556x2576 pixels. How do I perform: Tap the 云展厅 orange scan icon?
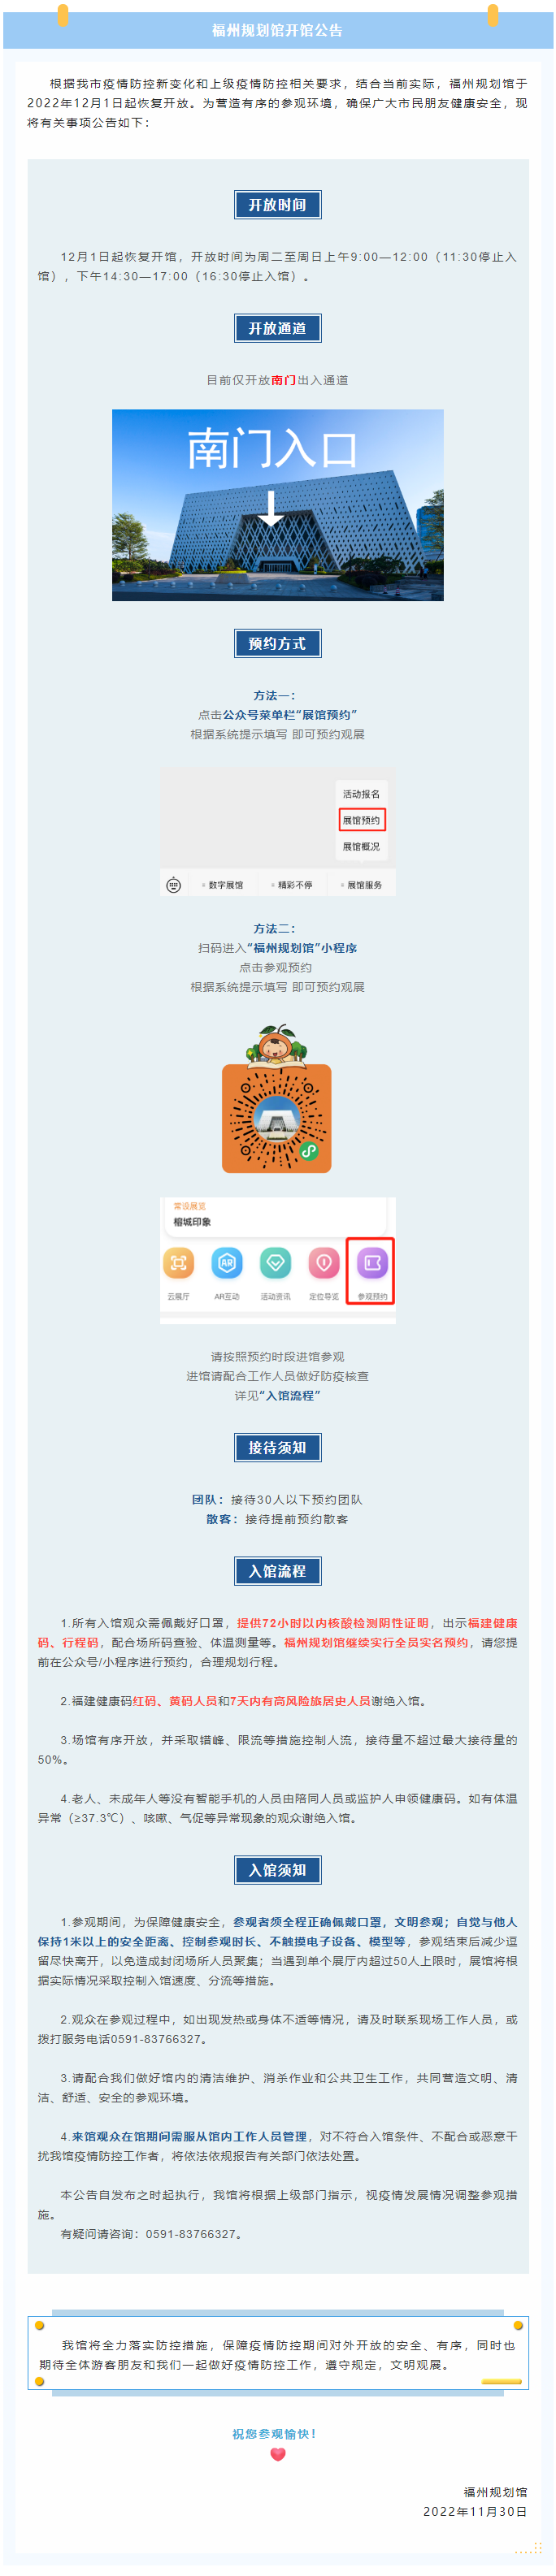pyautogui.click(x=178, y=1263)
